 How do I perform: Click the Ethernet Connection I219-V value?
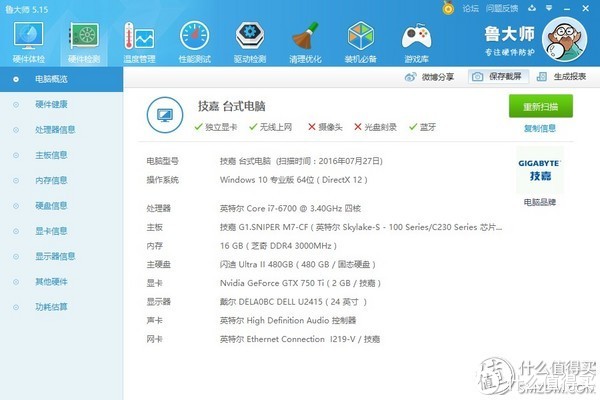click(300, 339)
